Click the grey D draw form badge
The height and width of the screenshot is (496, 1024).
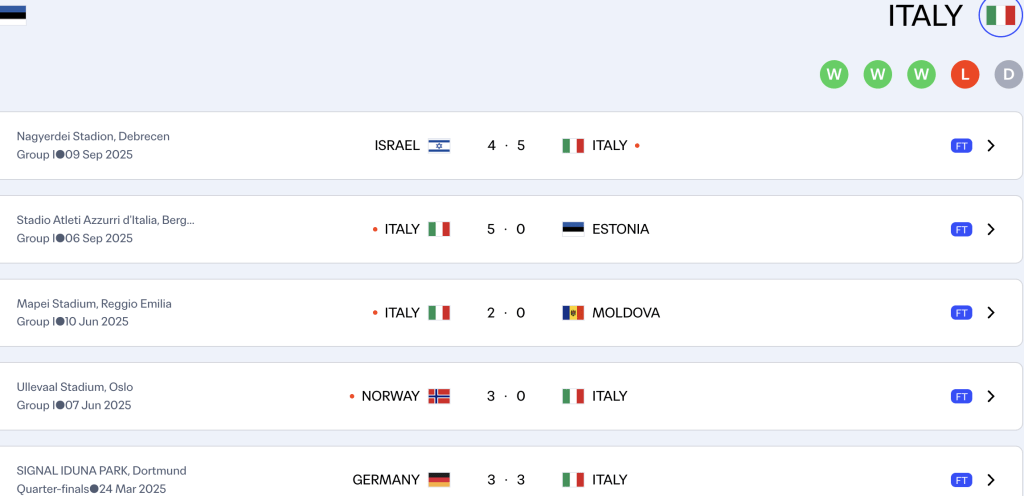click(x=1008, y=74)
